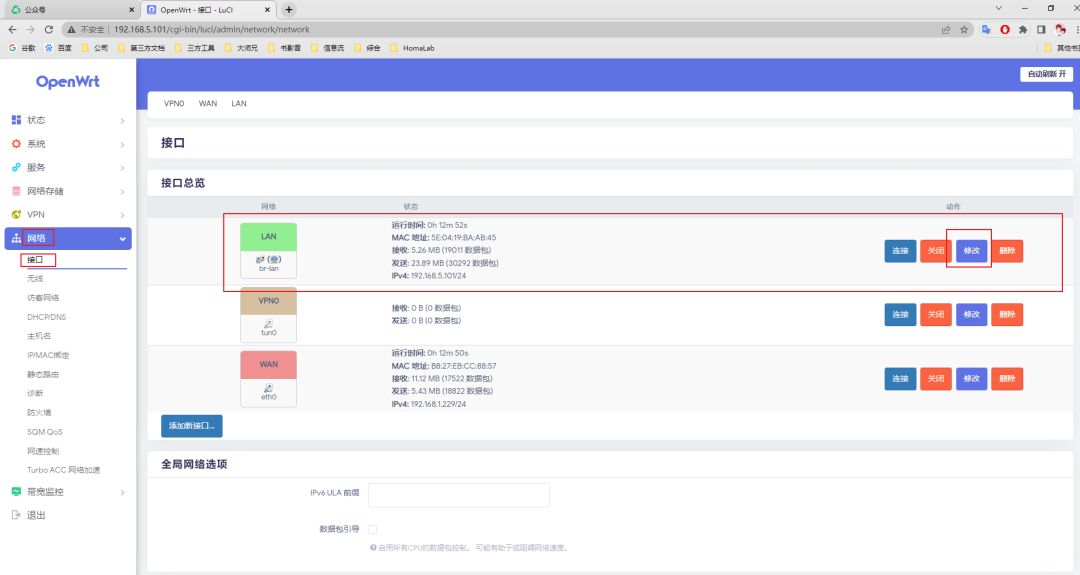
Task: Open the HomeLab bookmark folder
Action: coord(412,48)
